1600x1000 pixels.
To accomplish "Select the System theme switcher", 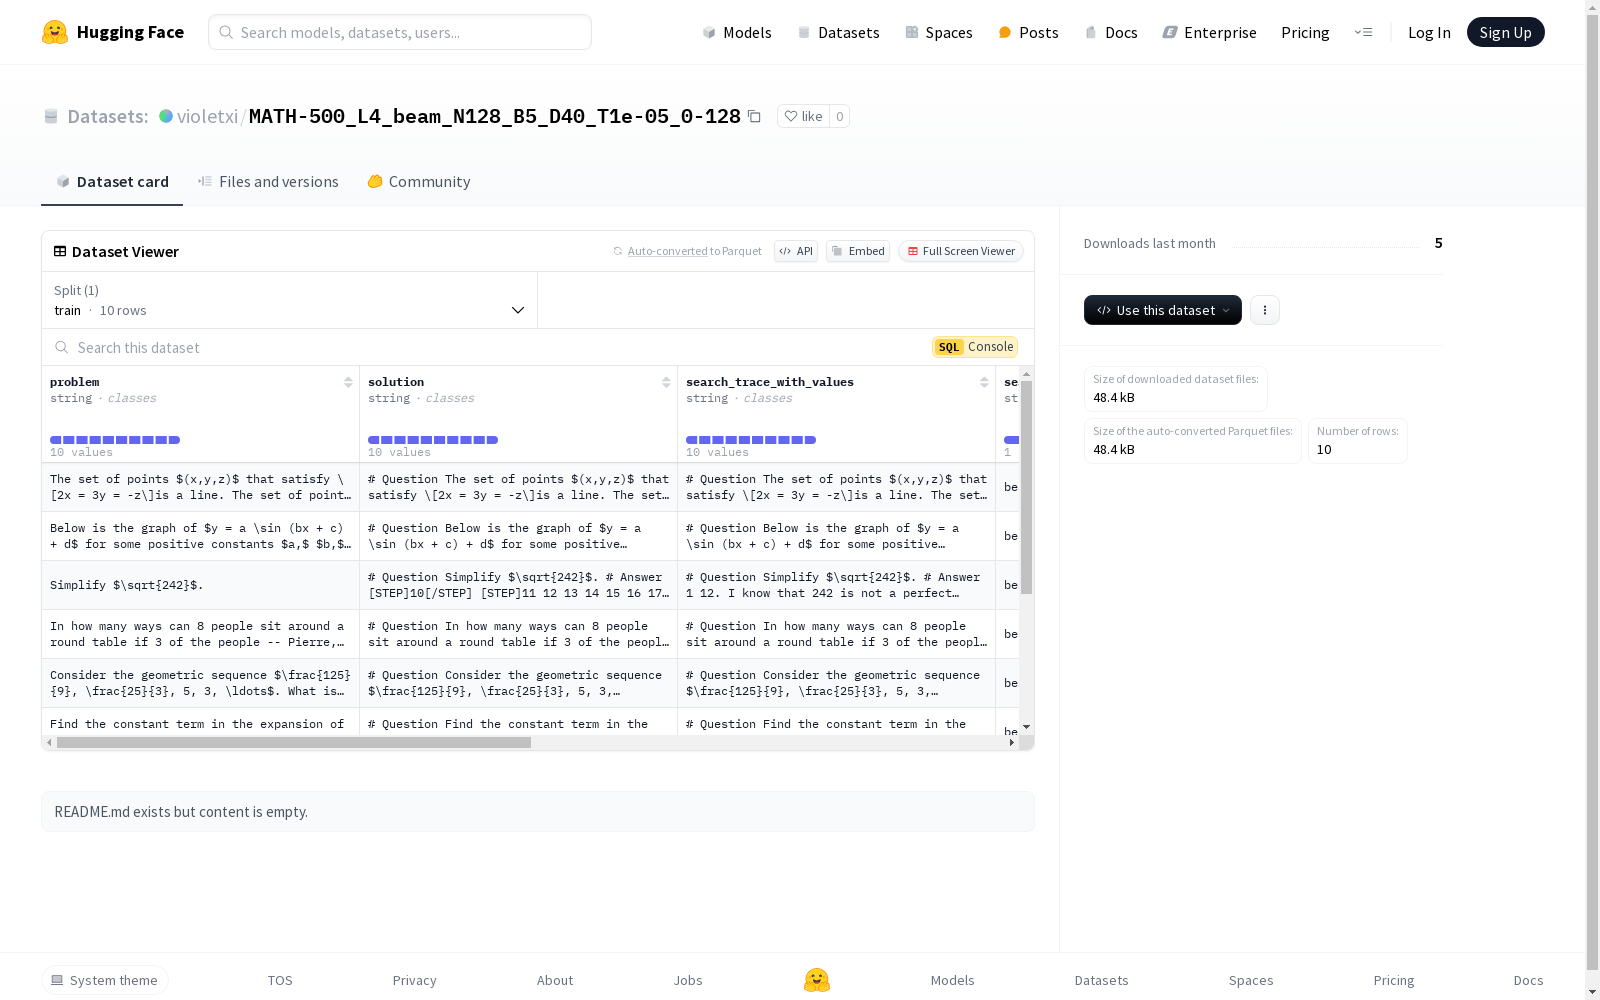I will click(x=105, y=980).
